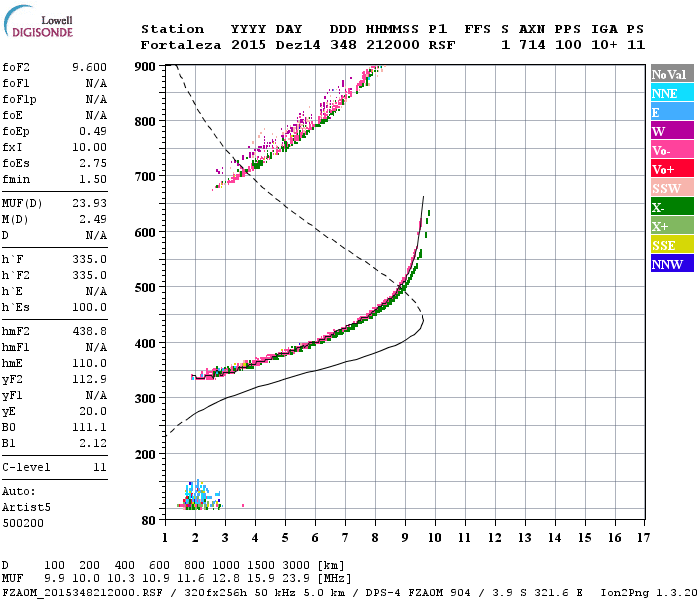Click the 17 MHz frequency axis label

[x=643, y=538]
